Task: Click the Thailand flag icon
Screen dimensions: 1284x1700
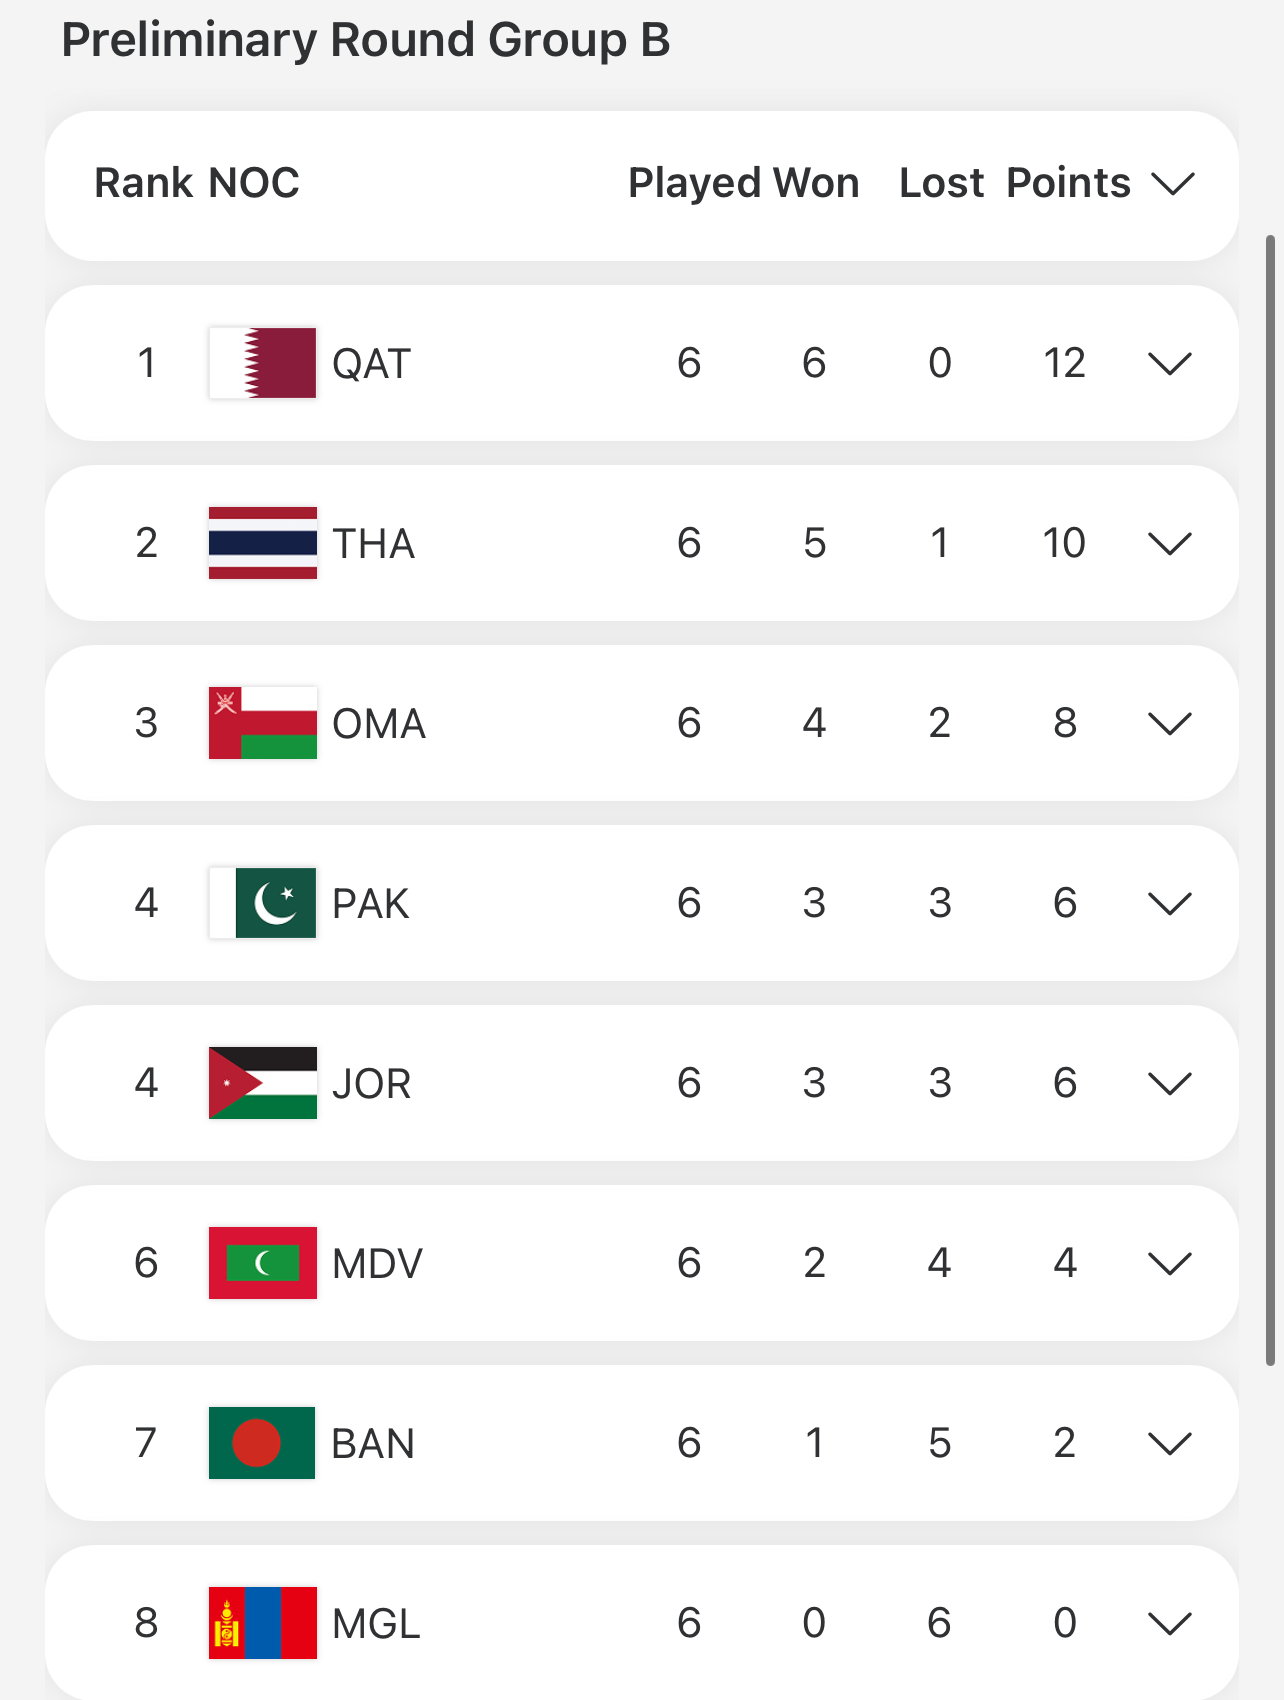Action: click(x=262, y=543)
